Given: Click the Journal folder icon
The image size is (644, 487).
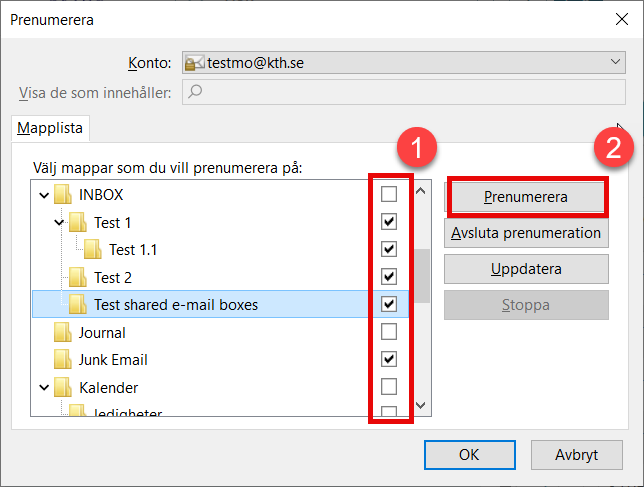Looking at the screenshot, I should click(x=63, y=332).
